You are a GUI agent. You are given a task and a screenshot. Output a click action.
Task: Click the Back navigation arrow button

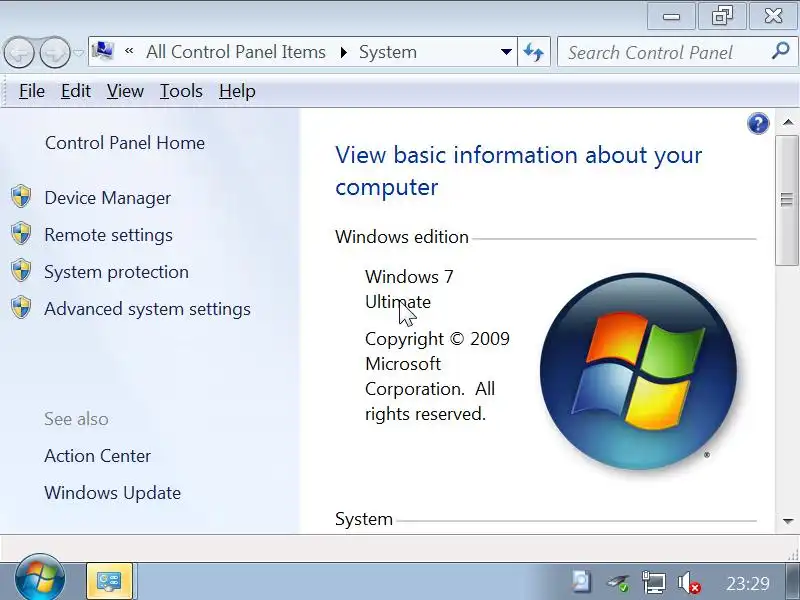click(19, 53)
